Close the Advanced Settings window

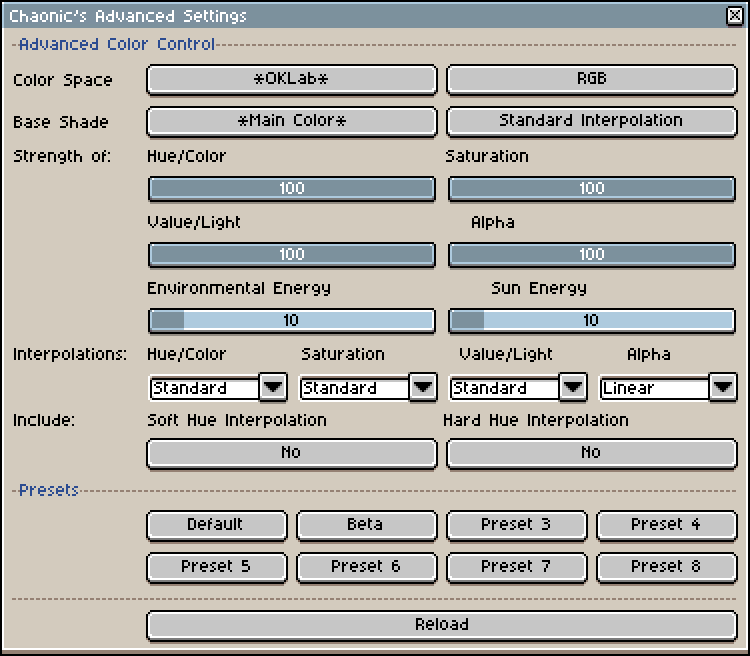pyautogui.click(x=735, y=16)
